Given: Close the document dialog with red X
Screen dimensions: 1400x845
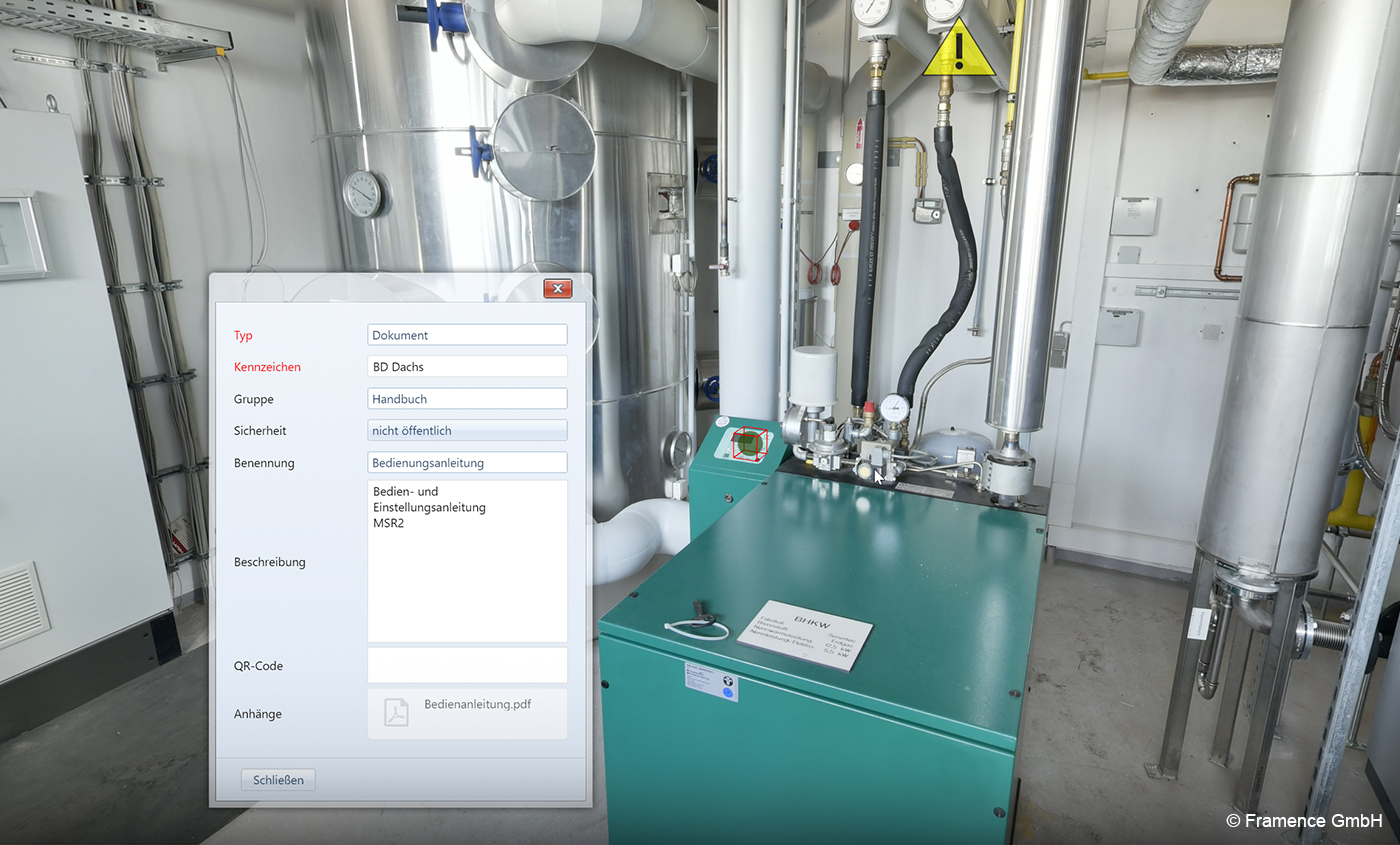Looking at the screenshot, I should point(557,289).
